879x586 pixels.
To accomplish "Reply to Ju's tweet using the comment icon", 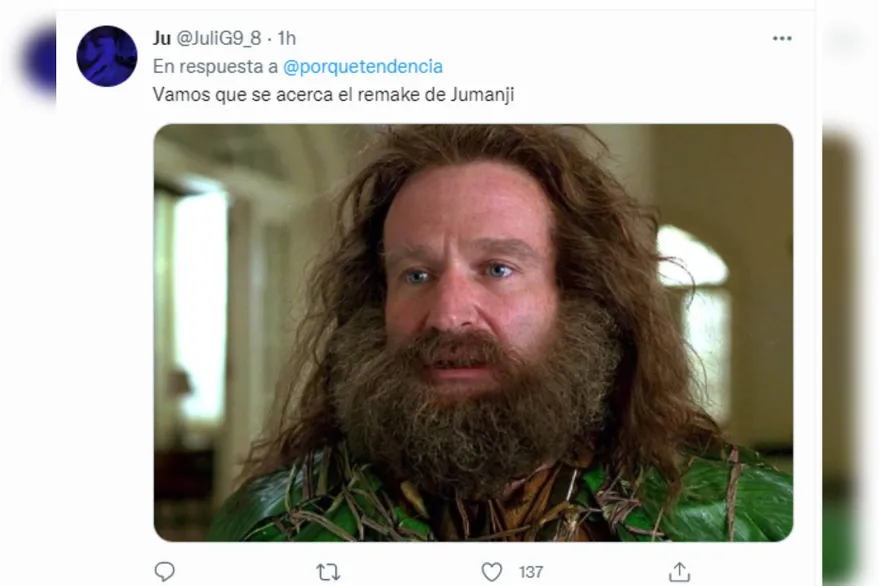I will tap(164, 571).
